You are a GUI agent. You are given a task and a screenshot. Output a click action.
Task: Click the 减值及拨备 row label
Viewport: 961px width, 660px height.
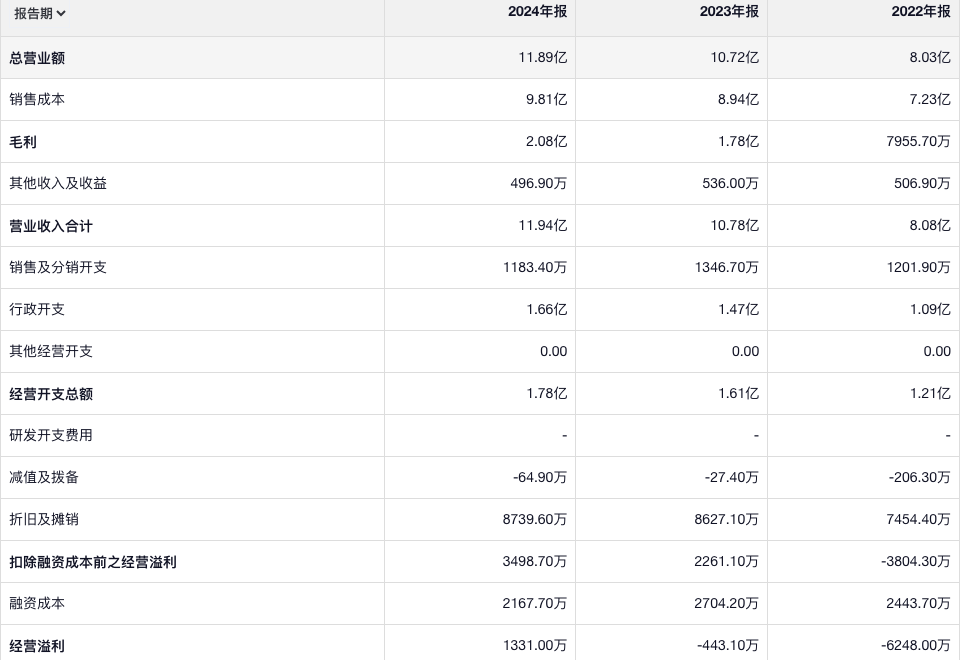(x=44, y=478)
